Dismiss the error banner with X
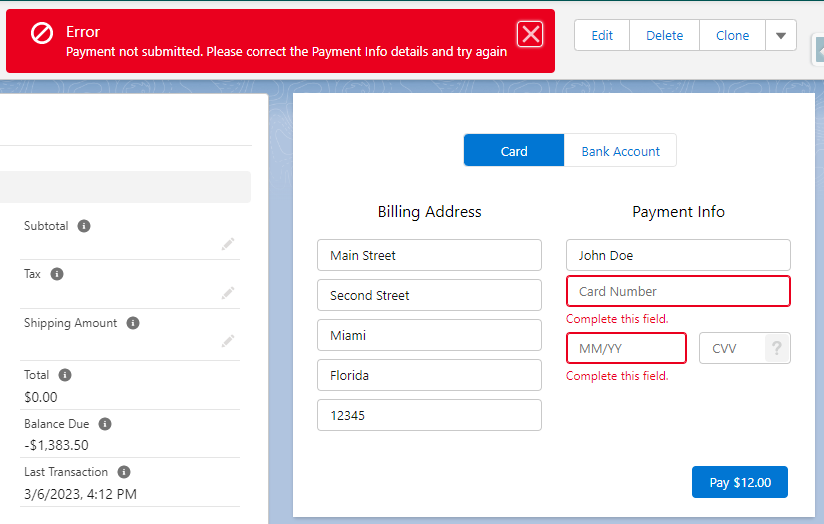 pyautogui.click(x=530, y=35)
